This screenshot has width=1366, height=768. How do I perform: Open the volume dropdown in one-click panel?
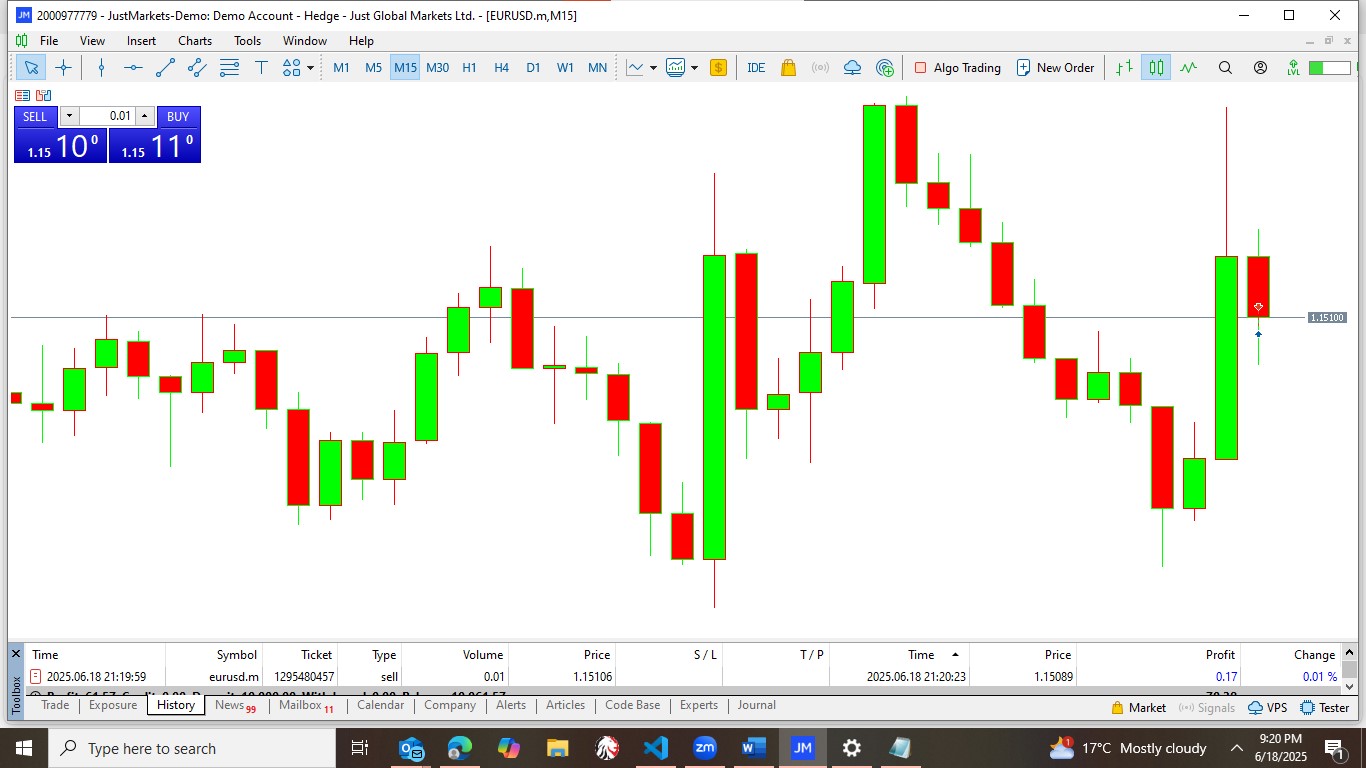click(x=69, y=116)
